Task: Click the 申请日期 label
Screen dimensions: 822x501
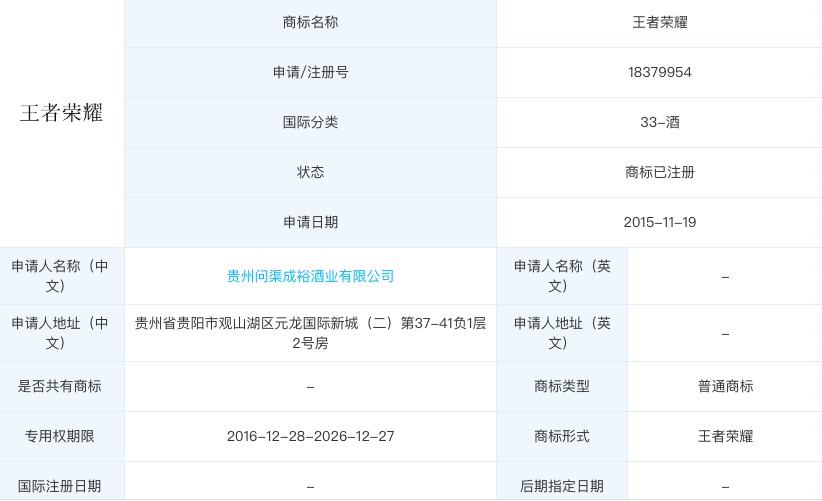Action: [x=310, y=222]
